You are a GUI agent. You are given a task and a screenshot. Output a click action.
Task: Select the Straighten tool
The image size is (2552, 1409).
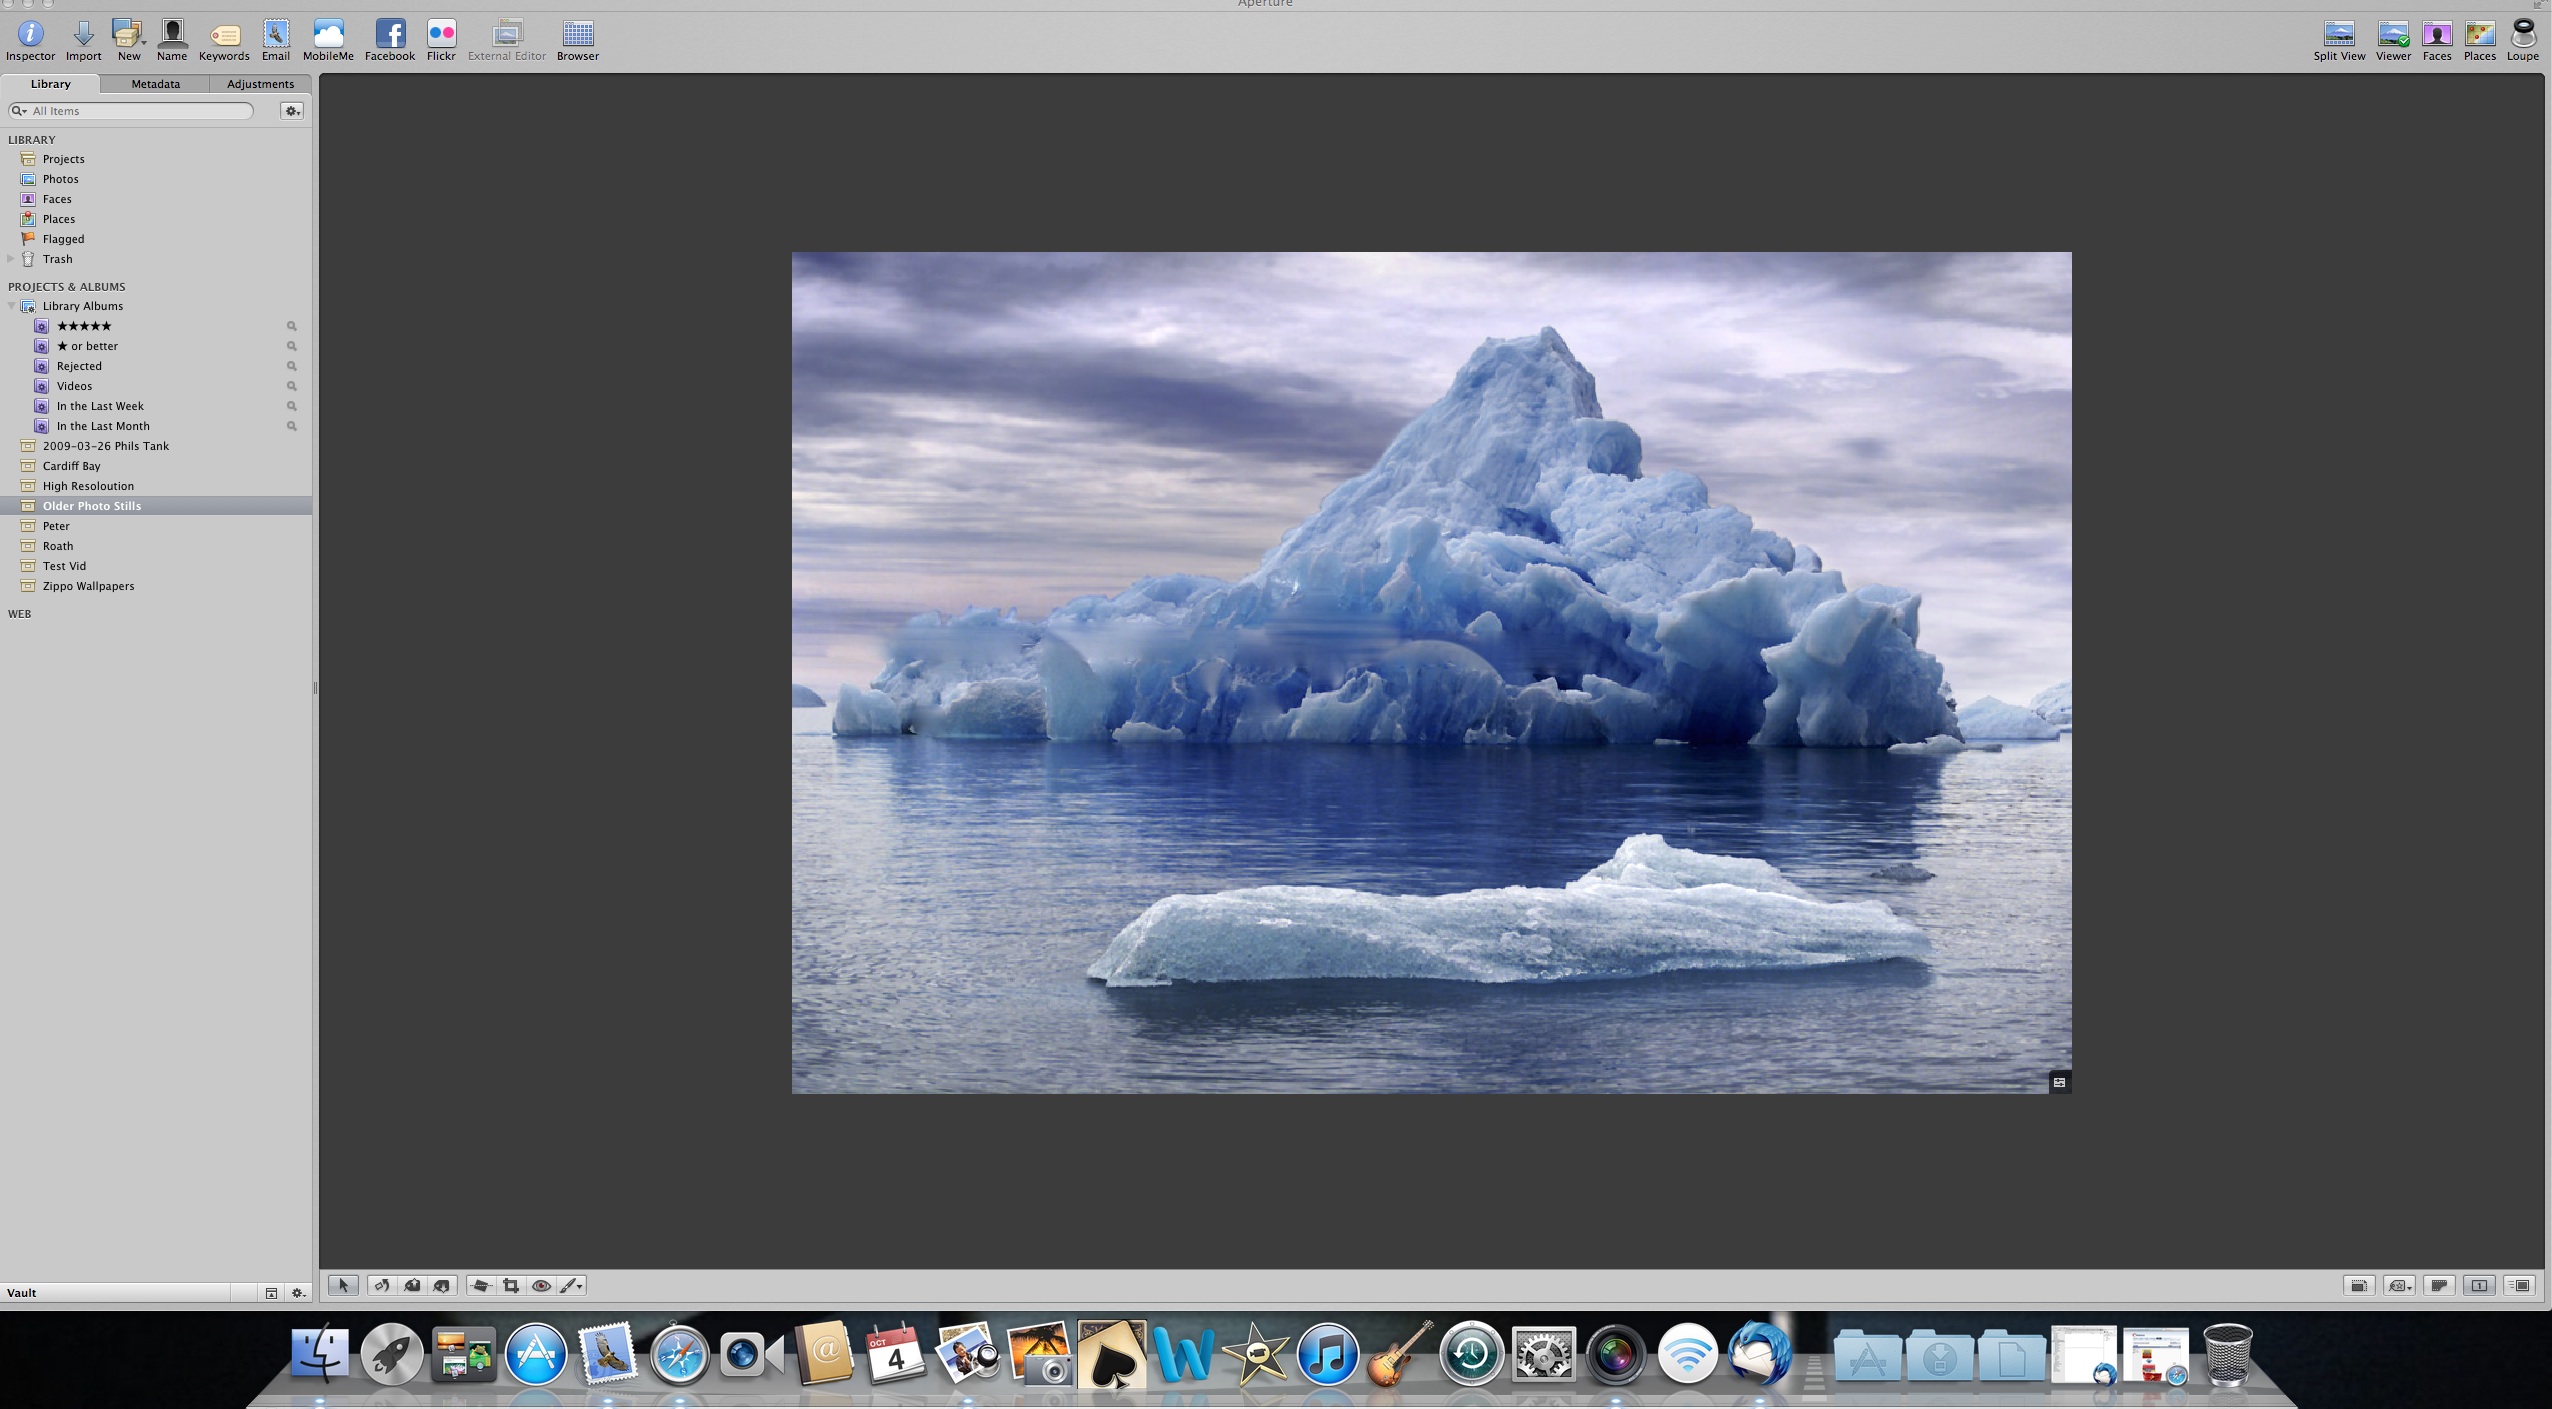click(x=481, y=1285)
